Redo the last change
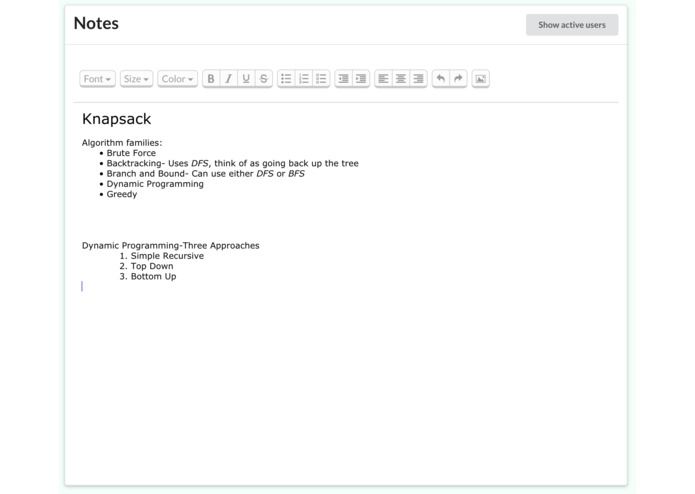The height and width of the screenshot is (494, 695). pos(458,79)
